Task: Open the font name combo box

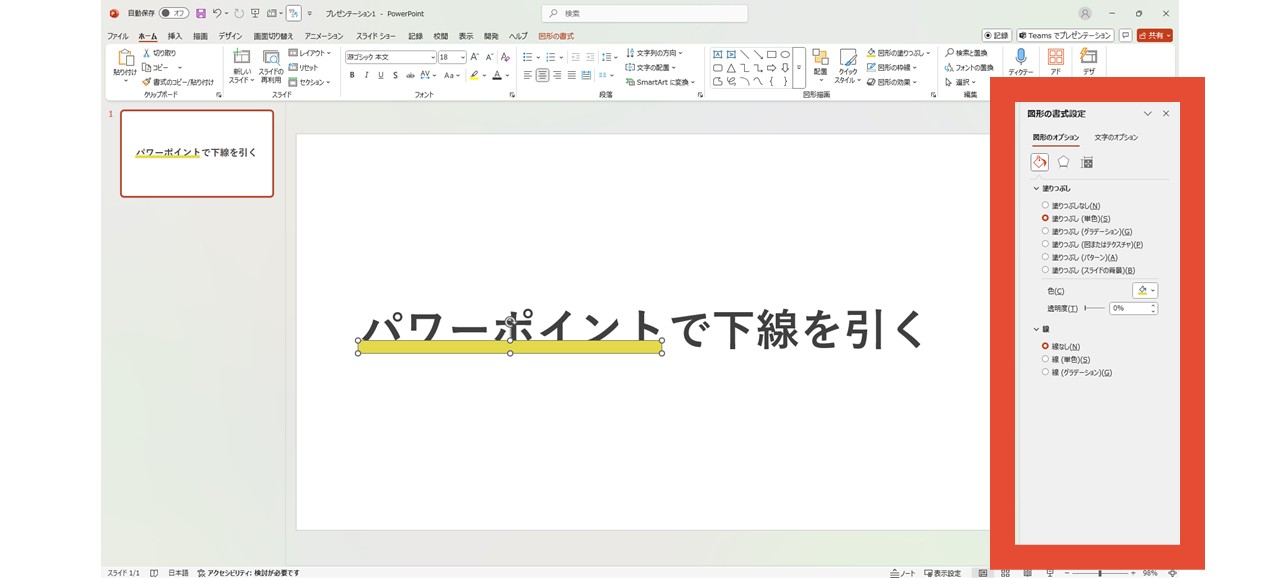Action: point(391,58)
